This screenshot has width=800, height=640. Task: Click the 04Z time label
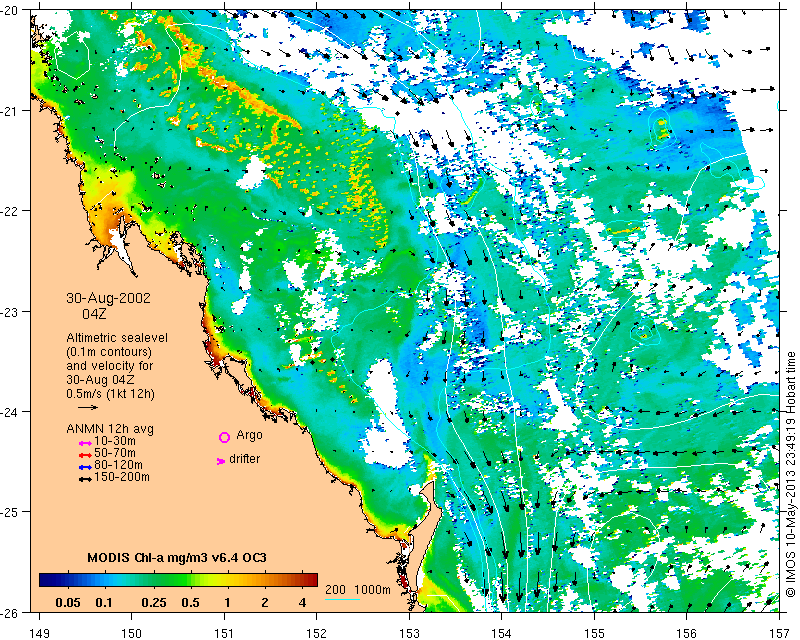click(95, 314)
